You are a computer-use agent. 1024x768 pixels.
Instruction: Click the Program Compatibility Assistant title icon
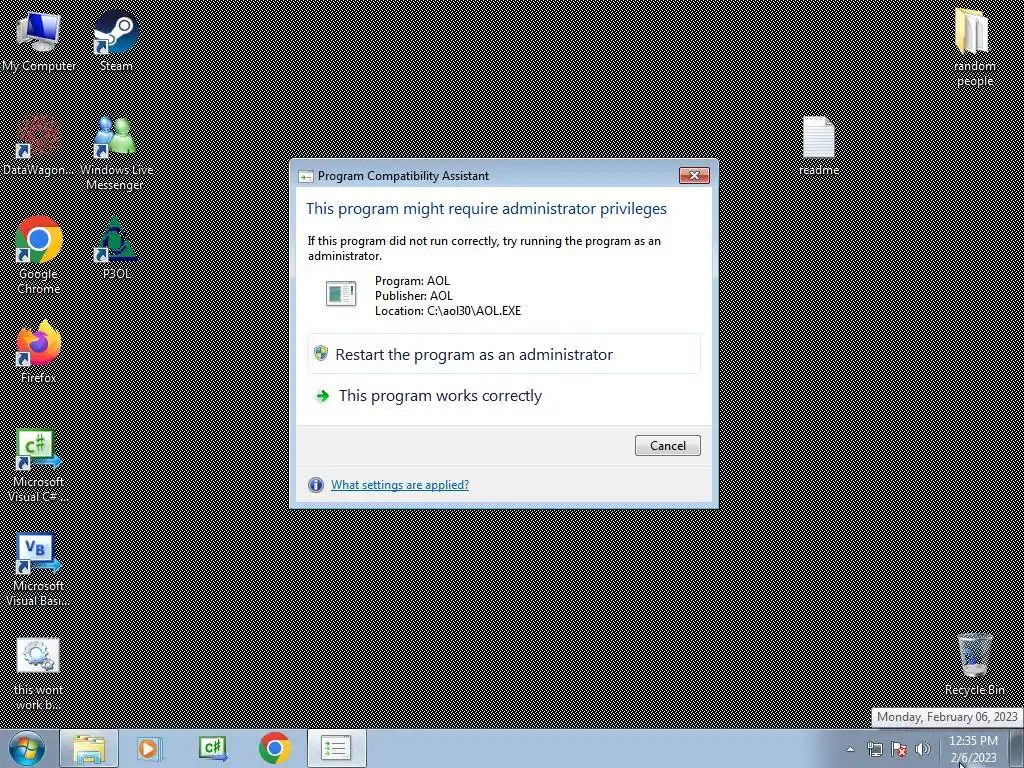click(306, 176)
